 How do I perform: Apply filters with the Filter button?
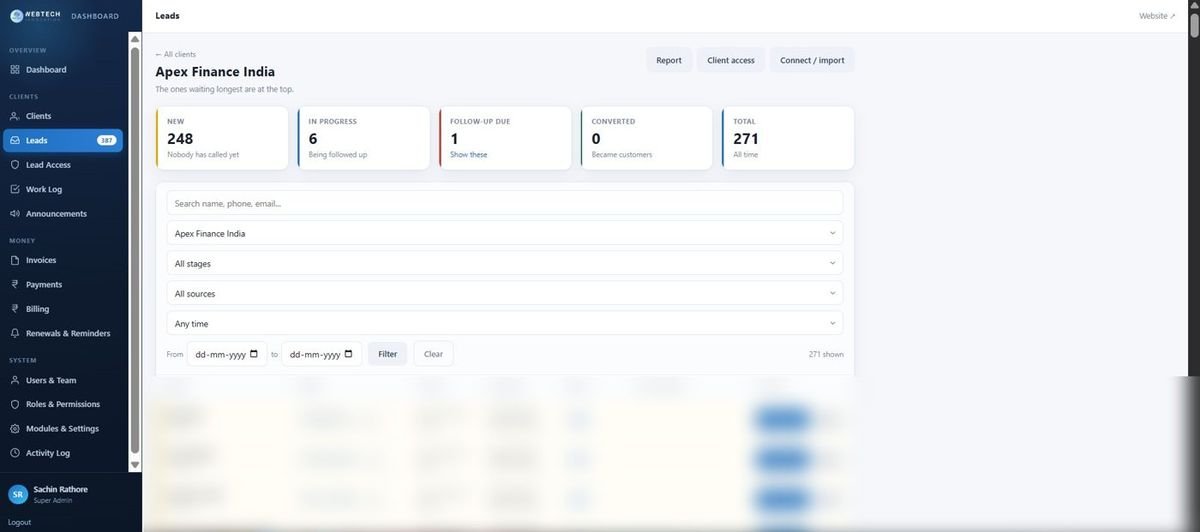(x=388, y=354)
